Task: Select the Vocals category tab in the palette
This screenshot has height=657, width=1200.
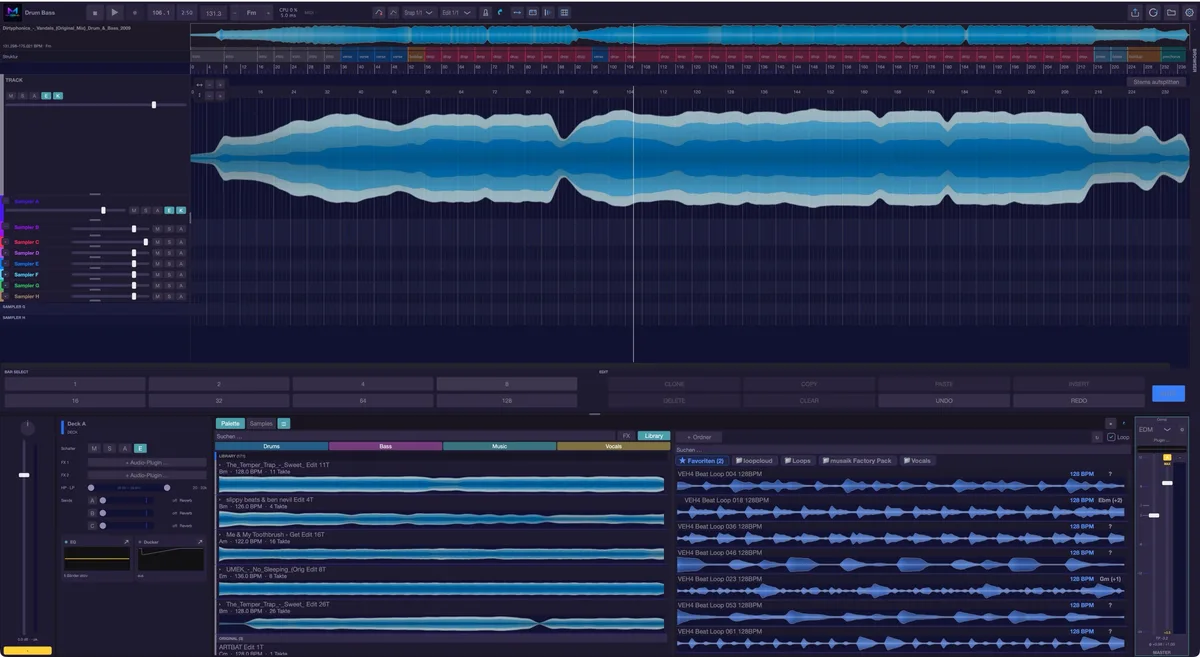Action: pyautogui.click(x=613, y=446)
